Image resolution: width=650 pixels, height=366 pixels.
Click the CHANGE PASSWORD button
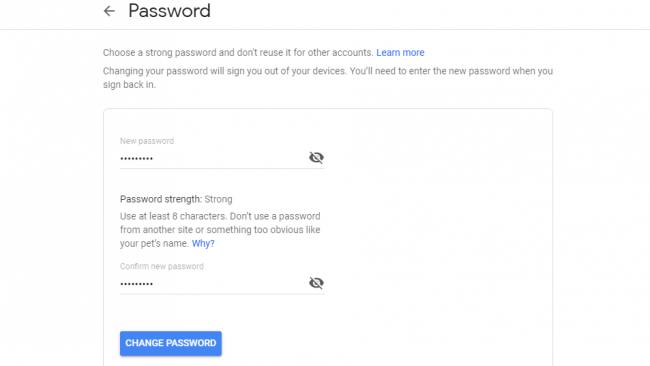coord(171,343)
